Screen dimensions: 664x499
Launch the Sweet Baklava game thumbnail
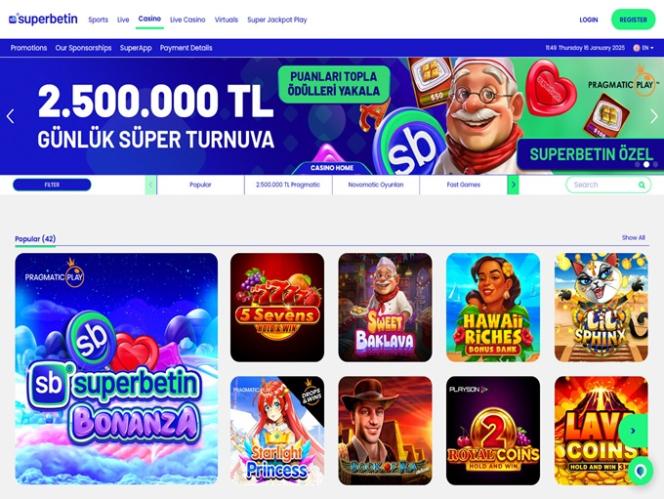(385, 308)
